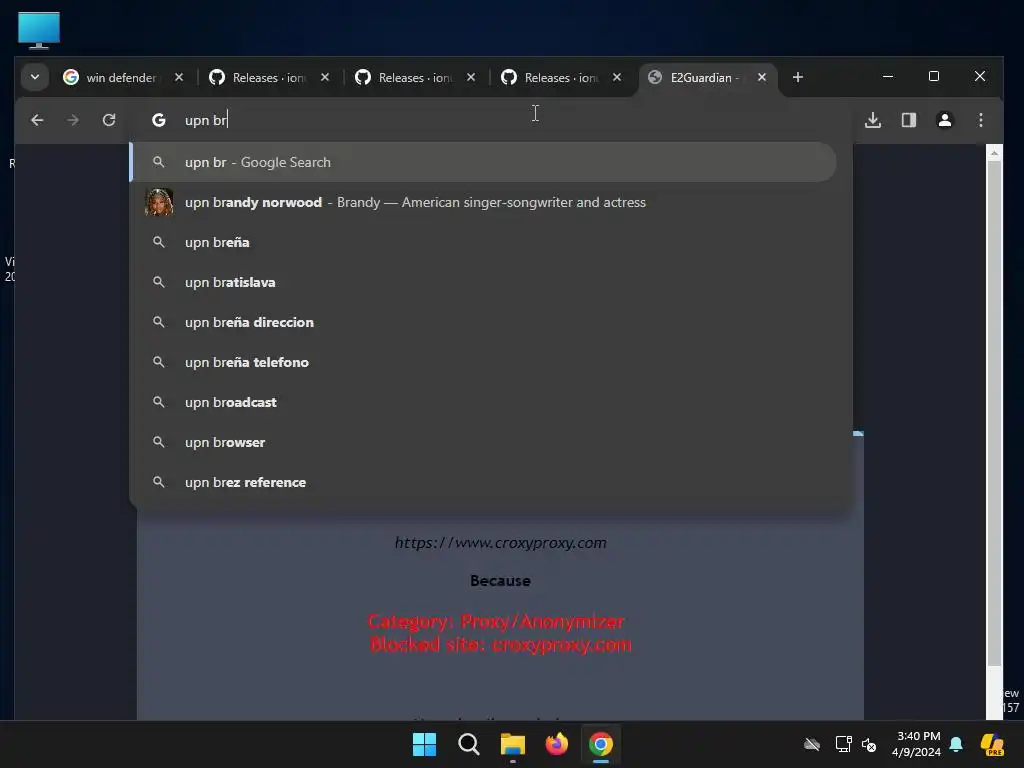The width and height of the screenshot is (1024, 768).
Task: Click the scrollbar up arrow
Action: point(994,153)
